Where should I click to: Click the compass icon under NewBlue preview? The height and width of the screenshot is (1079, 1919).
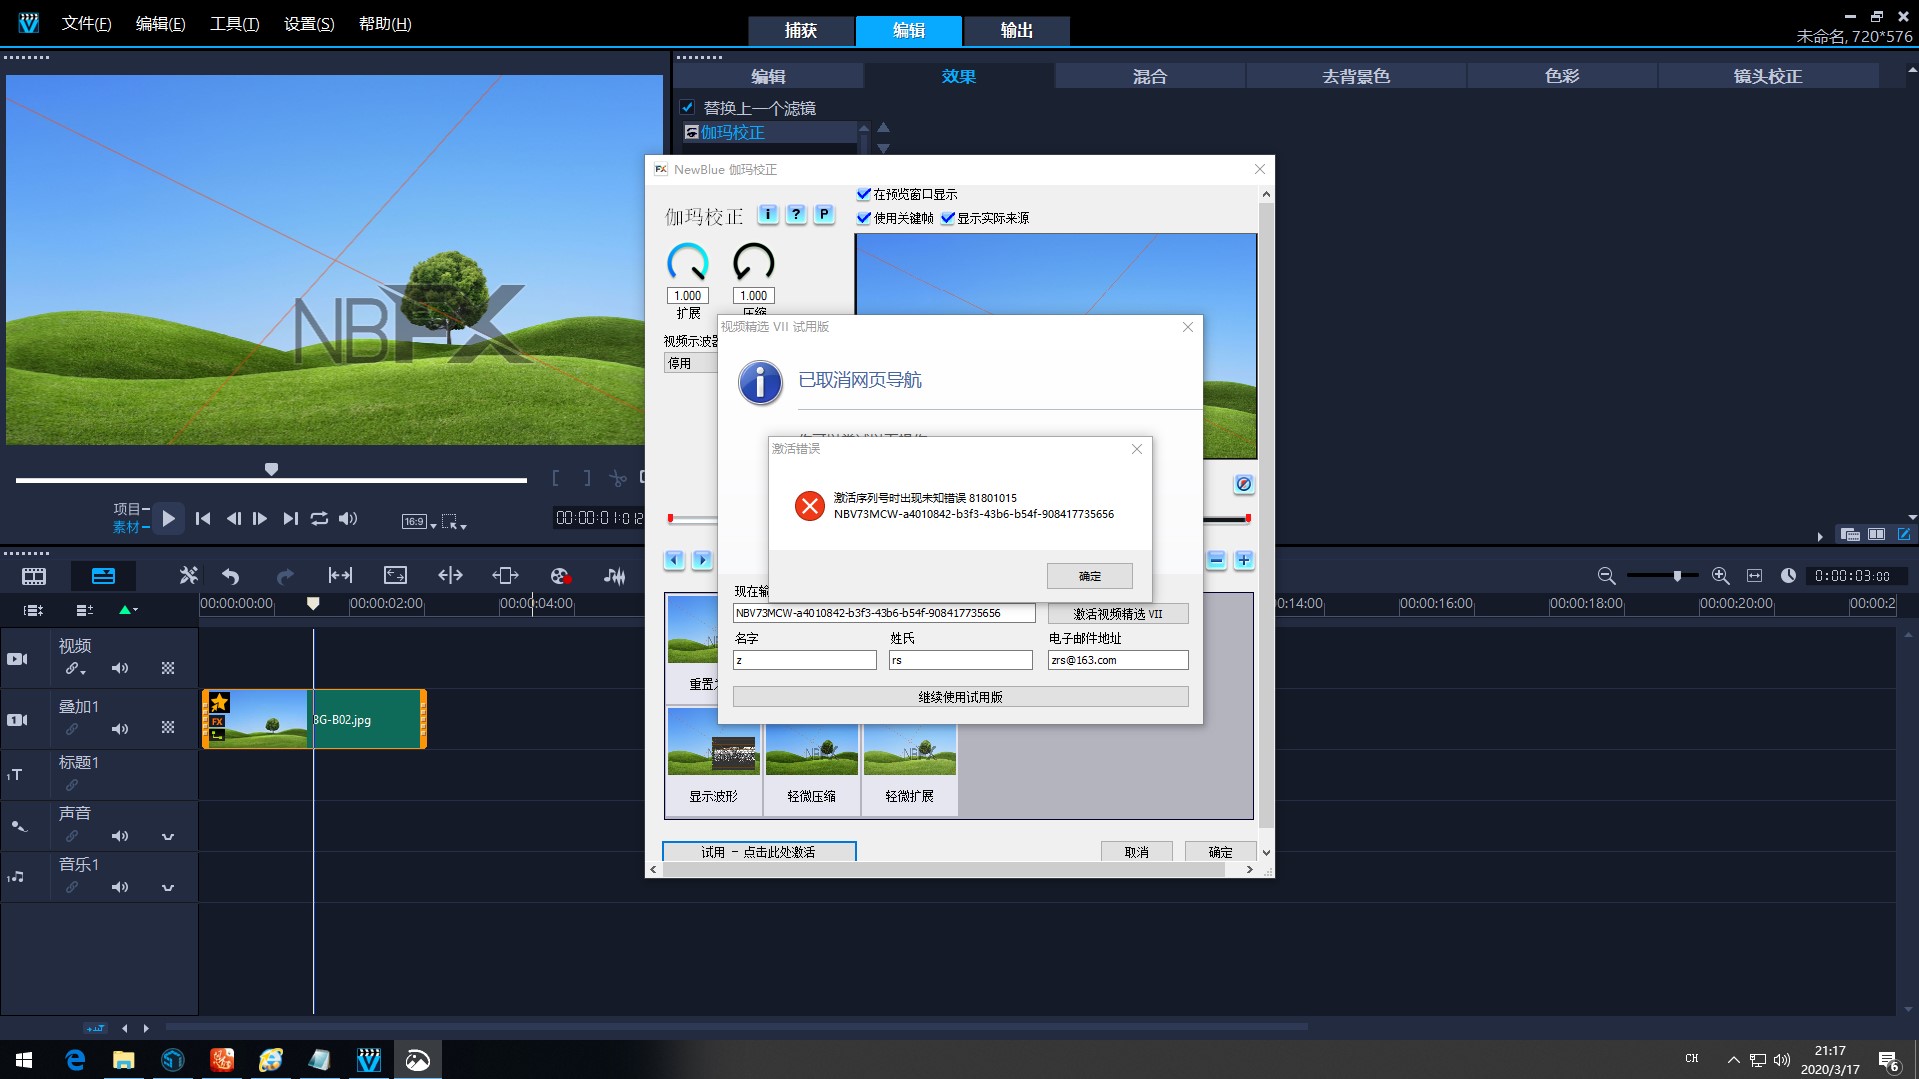pyautogui.click(x=1243, y=484)
